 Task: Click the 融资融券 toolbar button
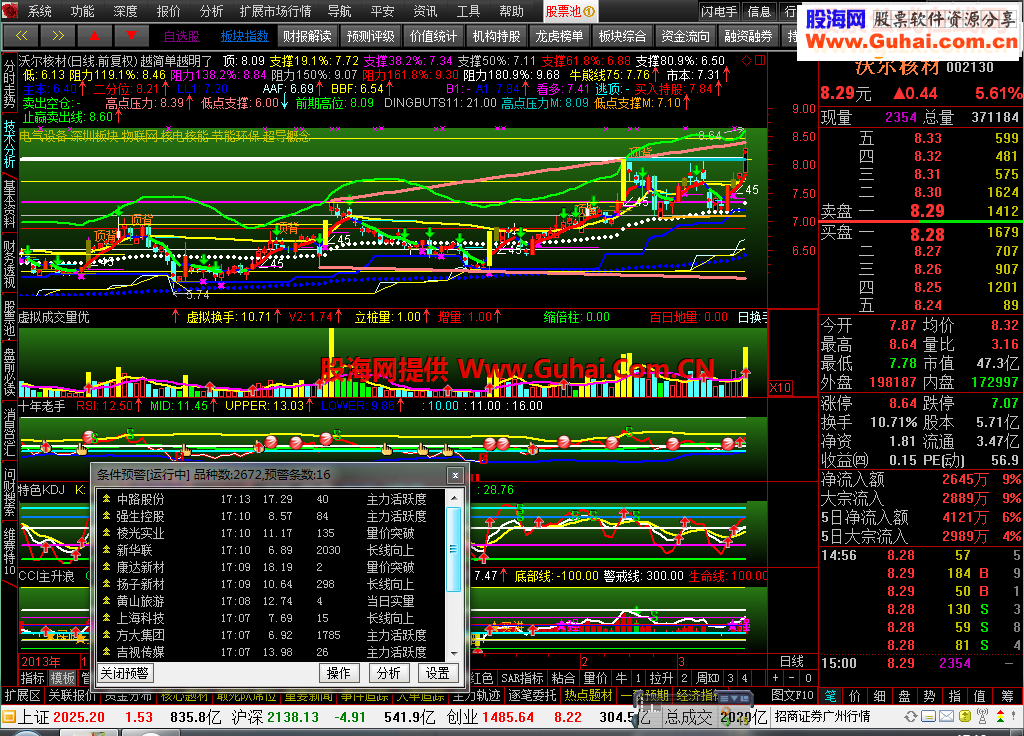coord(748,36)
